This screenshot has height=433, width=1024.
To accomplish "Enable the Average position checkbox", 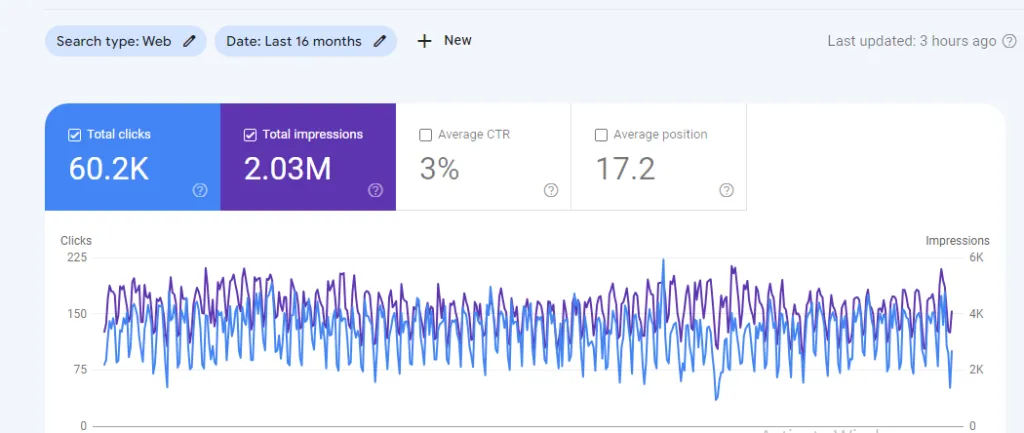I will click(x=601, y=135).
